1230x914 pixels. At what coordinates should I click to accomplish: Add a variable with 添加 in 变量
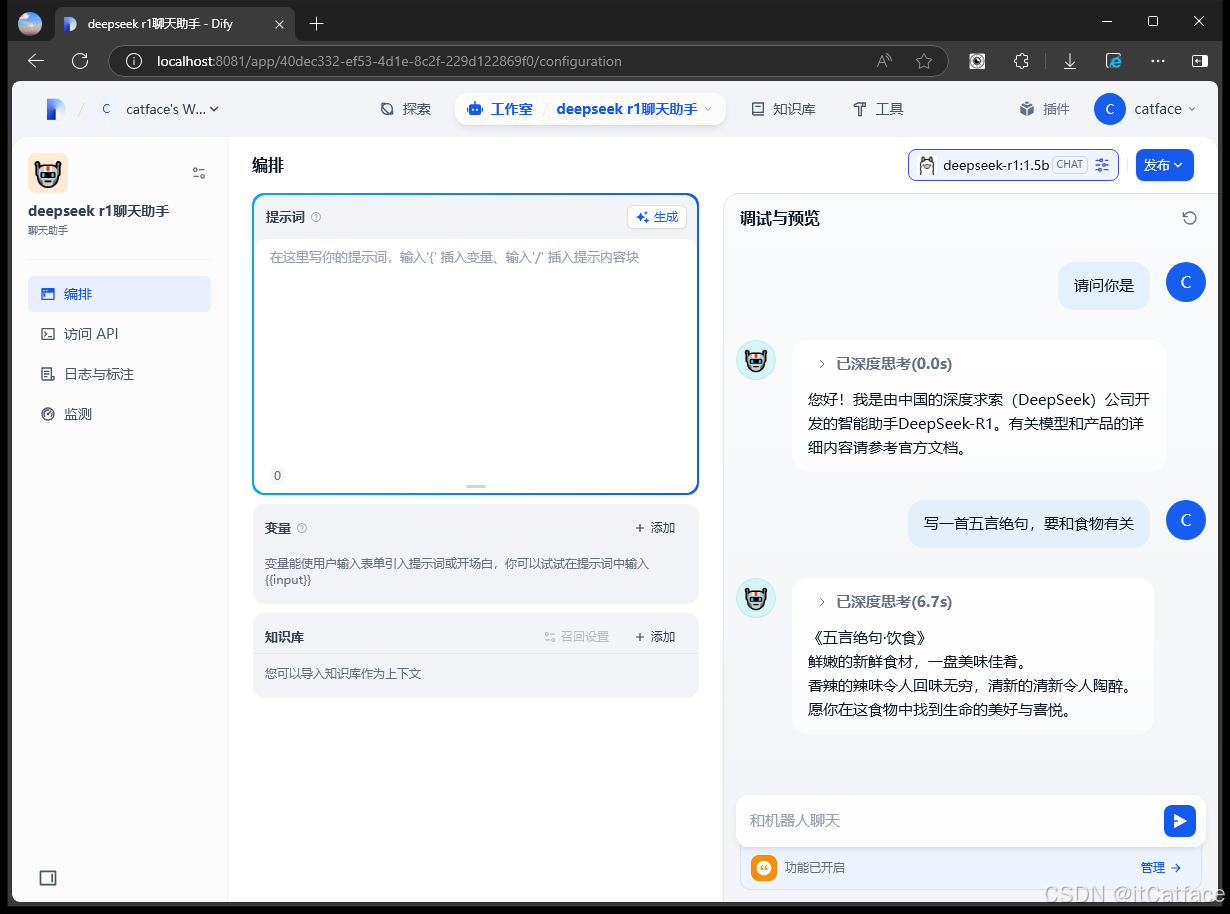[655, 528]
